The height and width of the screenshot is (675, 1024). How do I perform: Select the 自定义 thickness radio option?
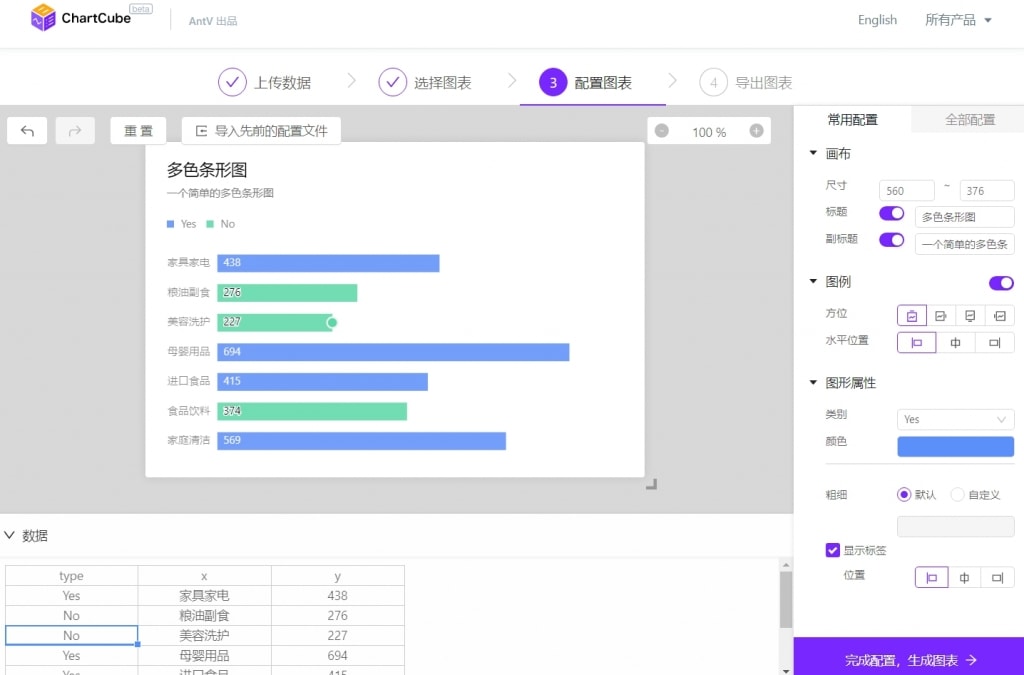point(957,494)
